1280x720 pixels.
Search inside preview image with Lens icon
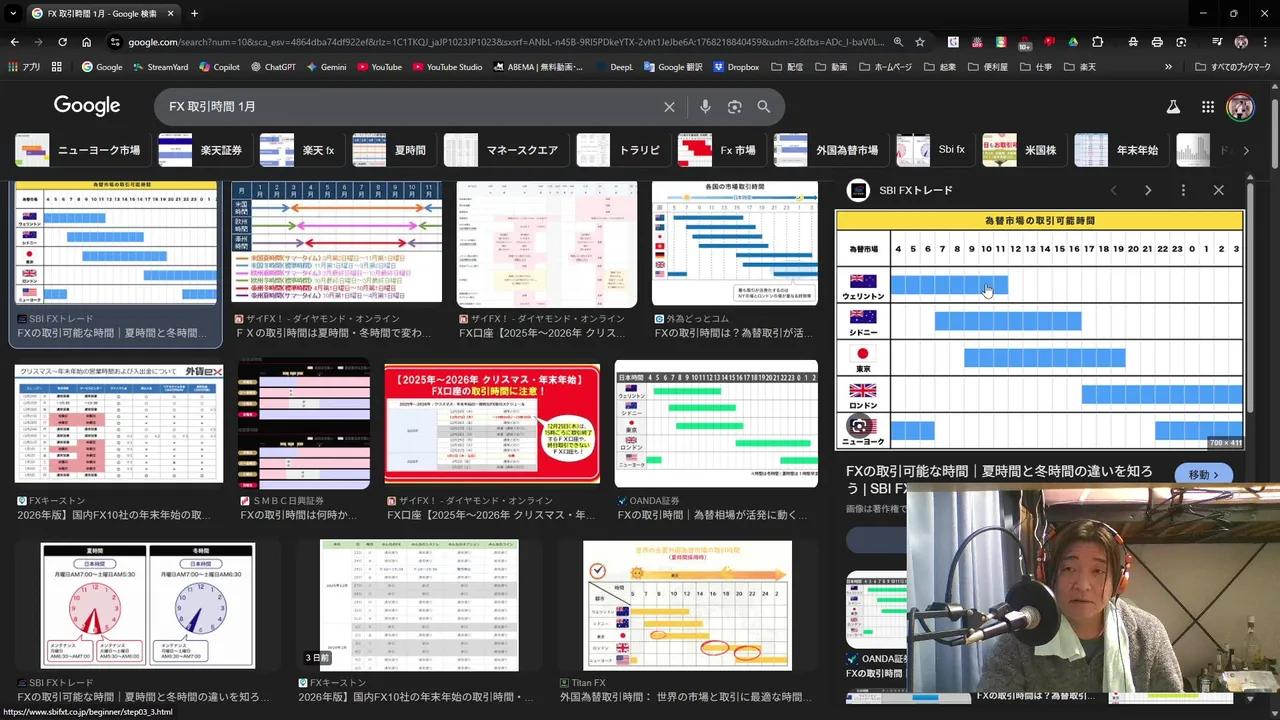tap(859, 426)
